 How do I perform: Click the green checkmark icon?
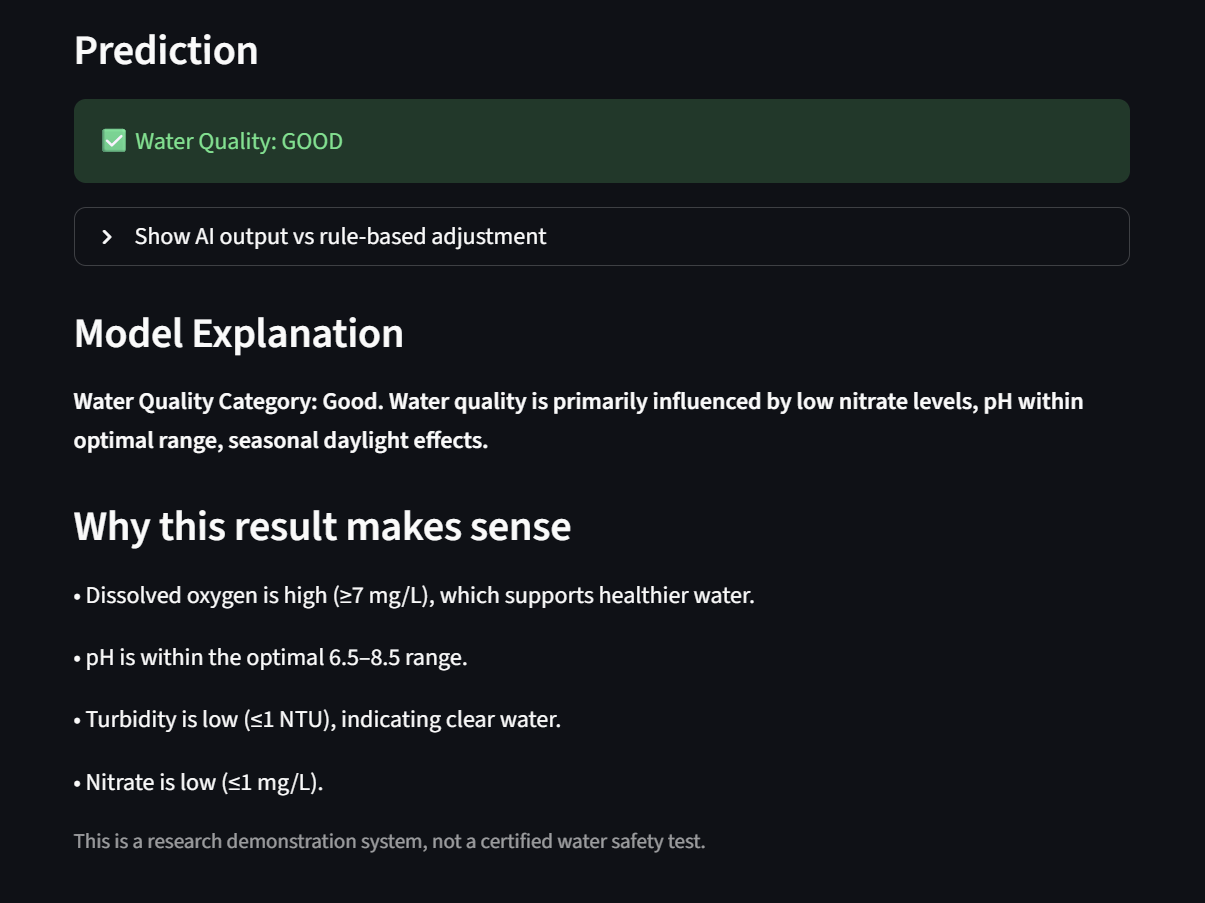click(114, 141)
